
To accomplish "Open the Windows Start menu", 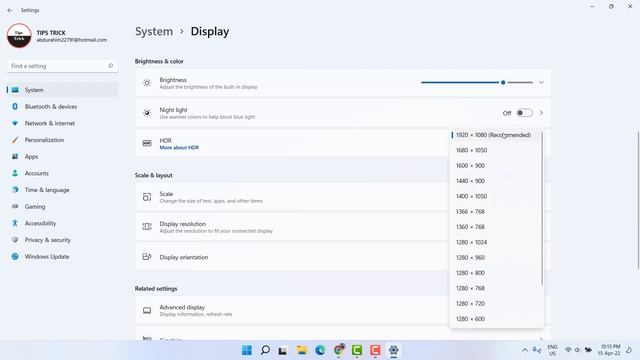I will (x=247, y=350).
